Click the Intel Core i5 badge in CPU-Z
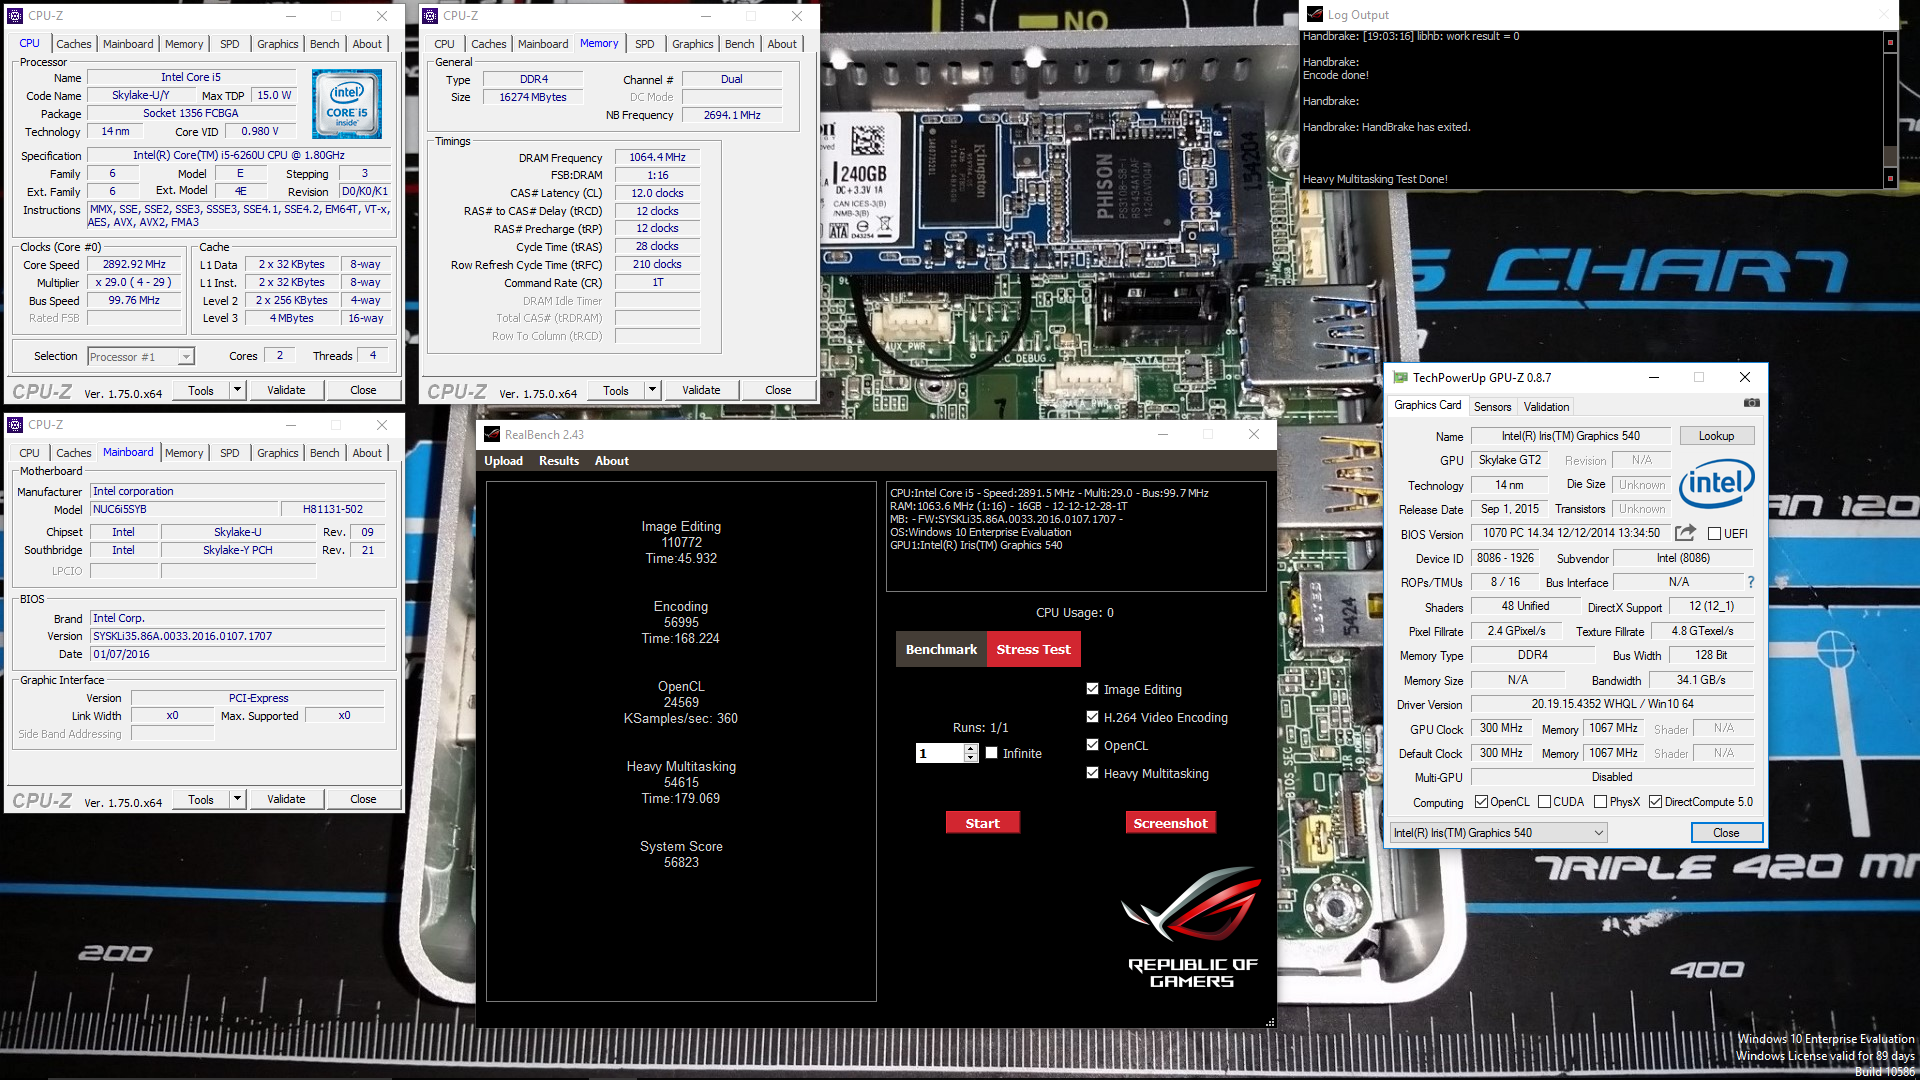Image resolution: width=1920 pixels, height=1080 pixels. click(x=346, y=104)
